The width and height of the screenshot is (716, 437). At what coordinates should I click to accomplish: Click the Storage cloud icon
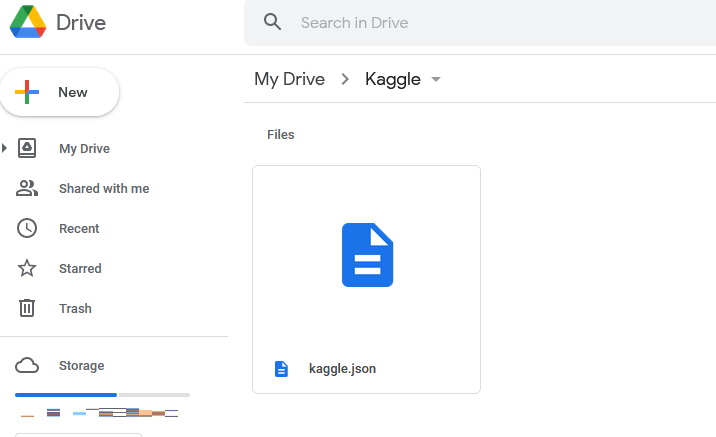click(x=27, y=365)
